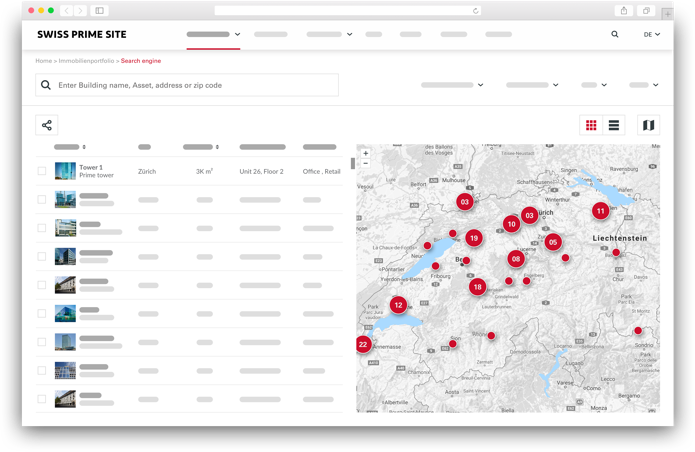Image resolution: width=695 pixels, height=452 pixels.
Task: Open the site search magnifier in header
Action: coord(615,34)
